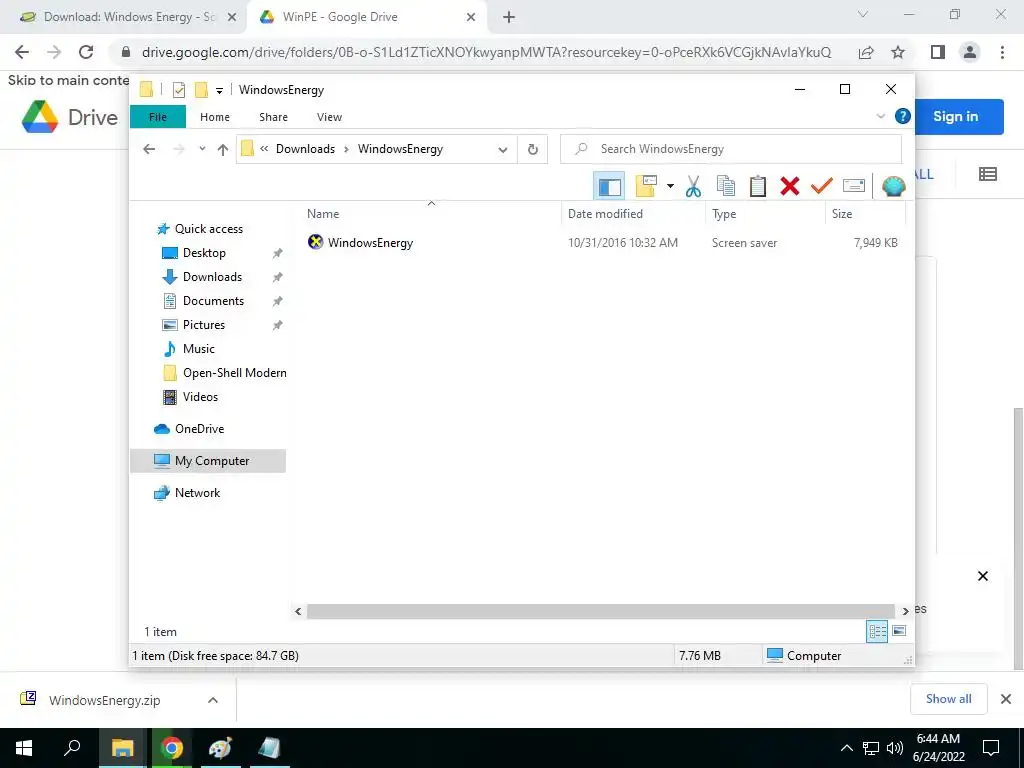Image resolution: width=1024 pixels, height=768 pixels.
Task: Open the WindowsEnergy.zip download options chevron
Action: (212, 700)
